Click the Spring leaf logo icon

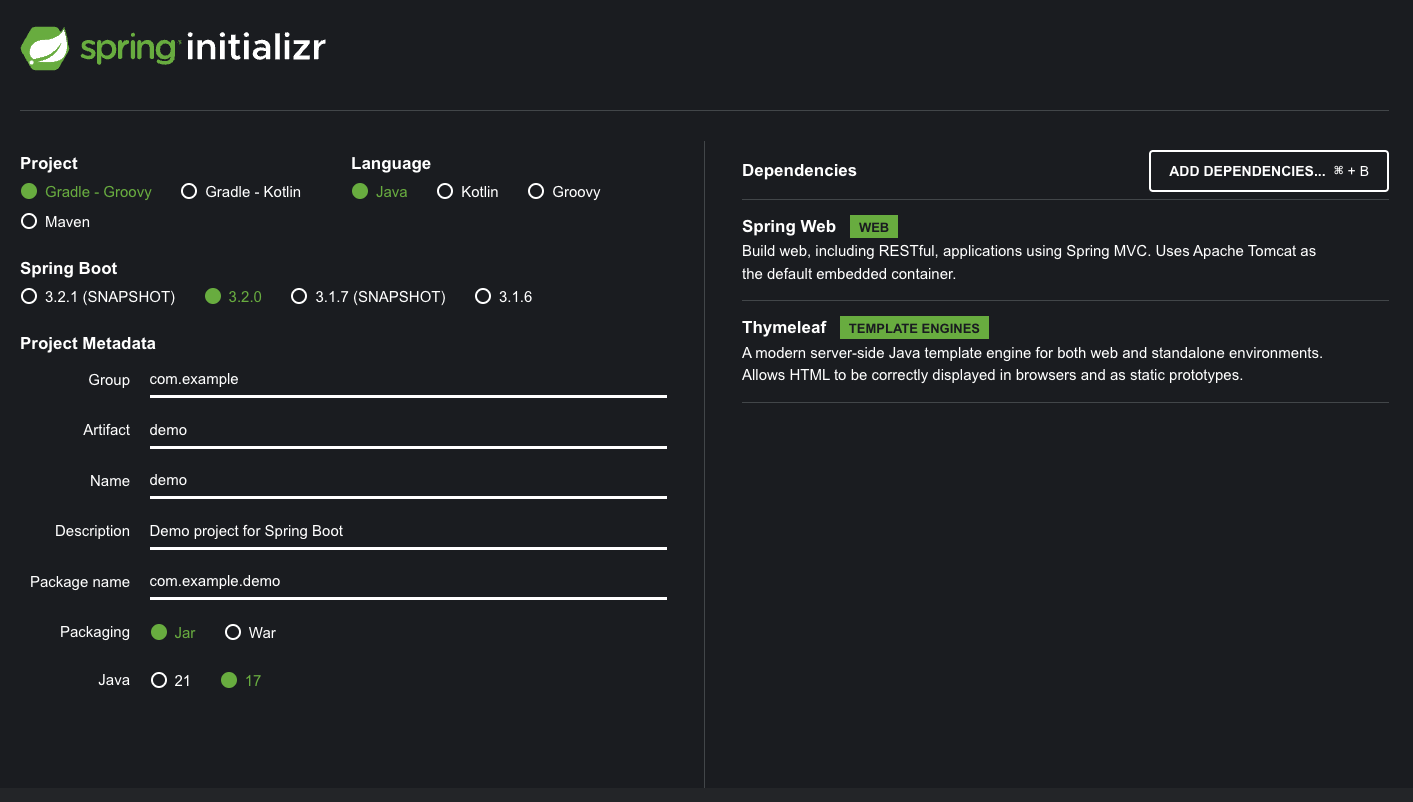pyautogui.click(x=45, y=48)
